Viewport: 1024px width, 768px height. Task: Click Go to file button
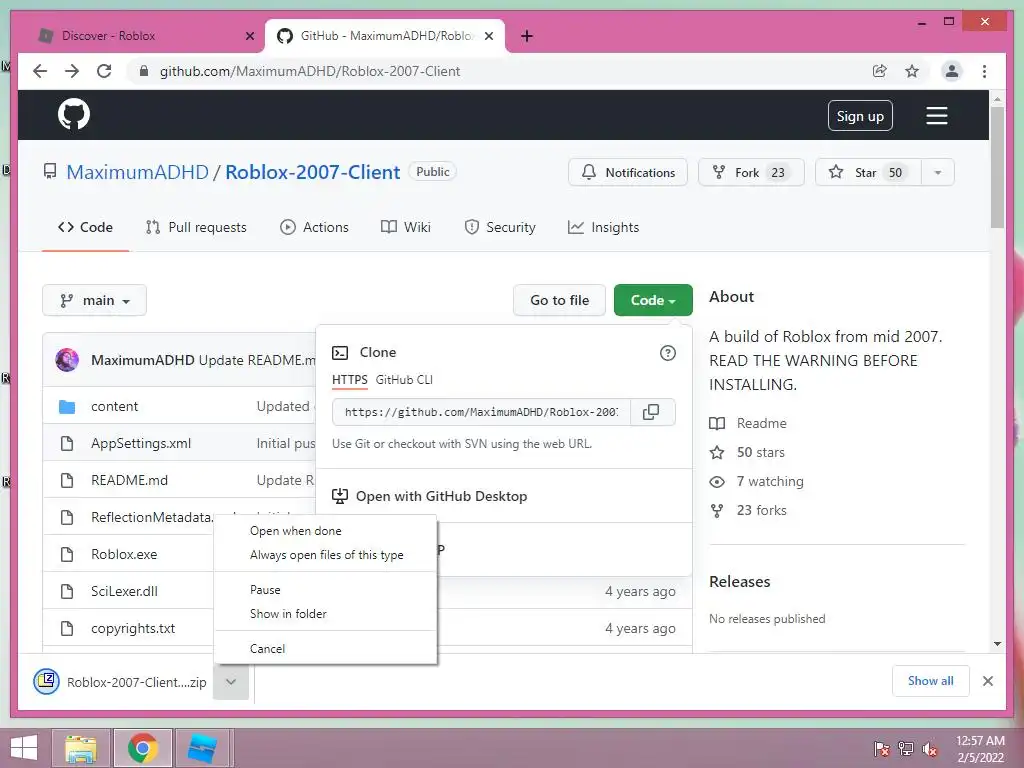click(559, 300)
